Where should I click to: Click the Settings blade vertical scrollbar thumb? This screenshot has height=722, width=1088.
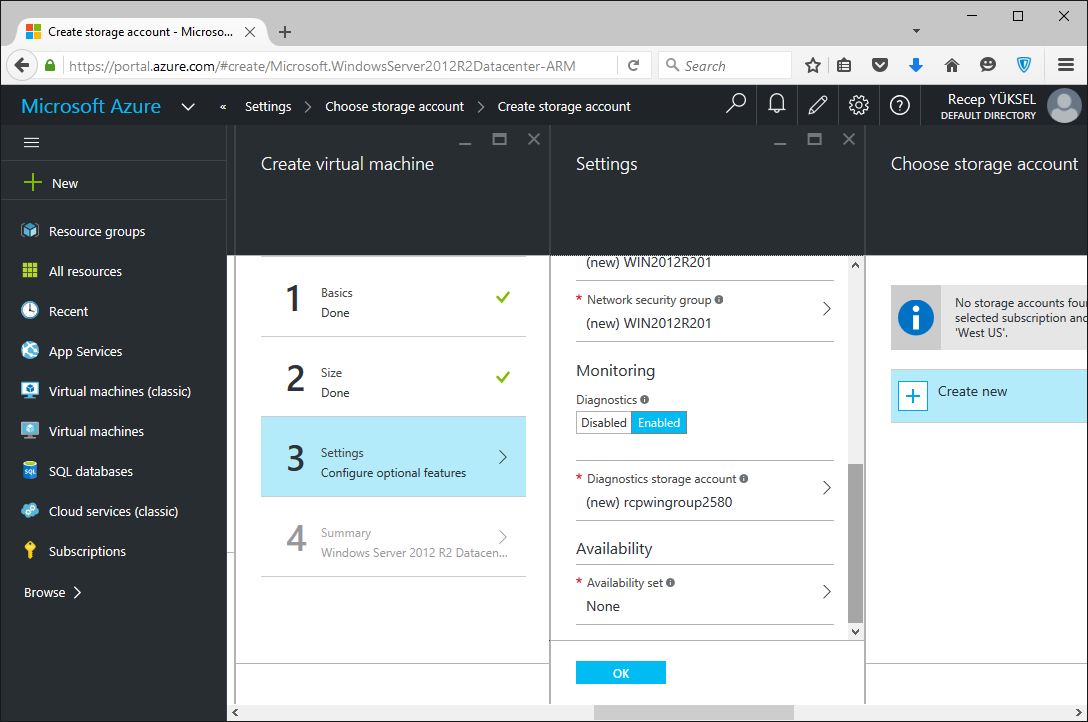pos(856,543)
